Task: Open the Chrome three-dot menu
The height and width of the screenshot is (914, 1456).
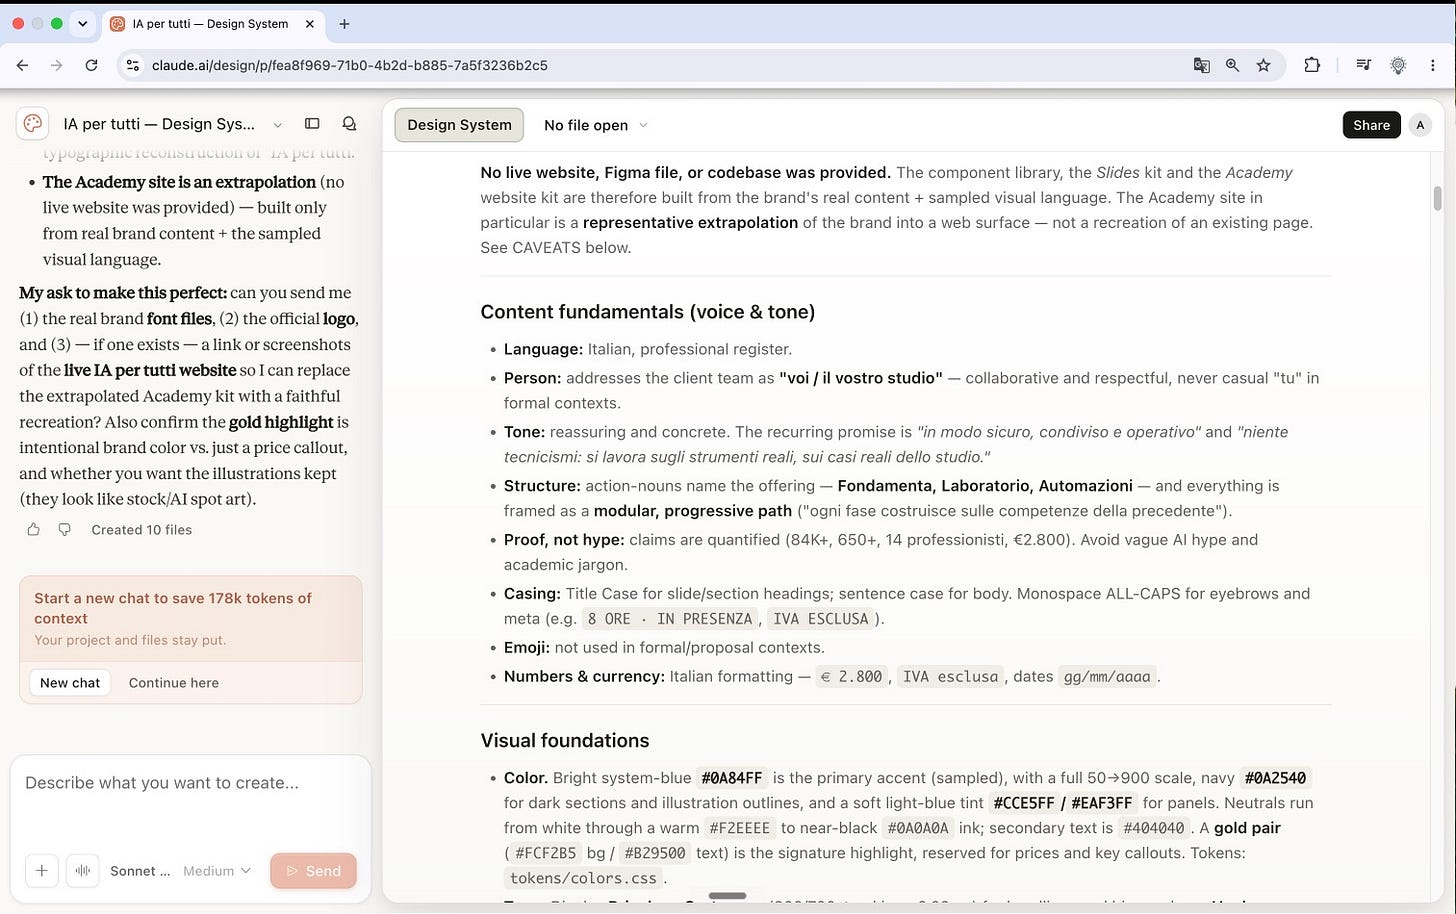Action: [1433, 65]
